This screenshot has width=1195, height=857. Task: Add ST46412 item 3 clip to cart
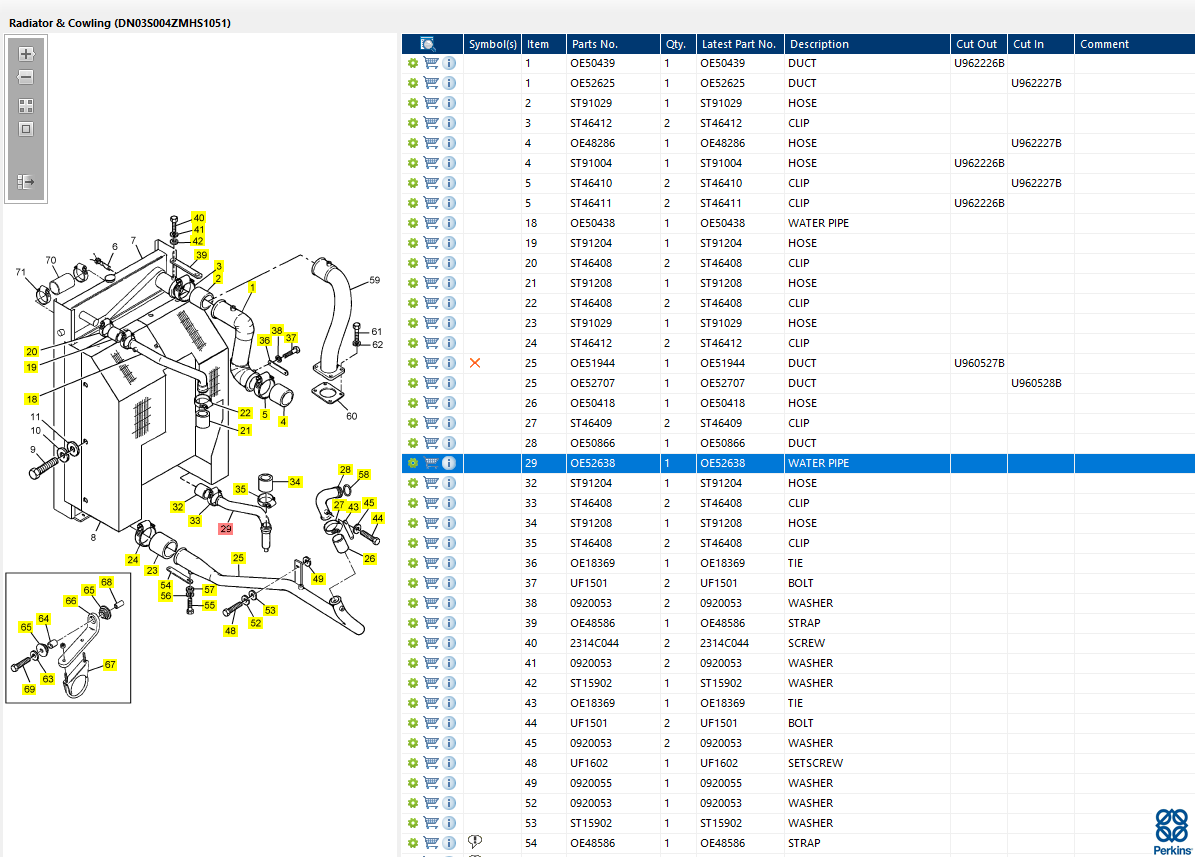[x=431, y=123]
